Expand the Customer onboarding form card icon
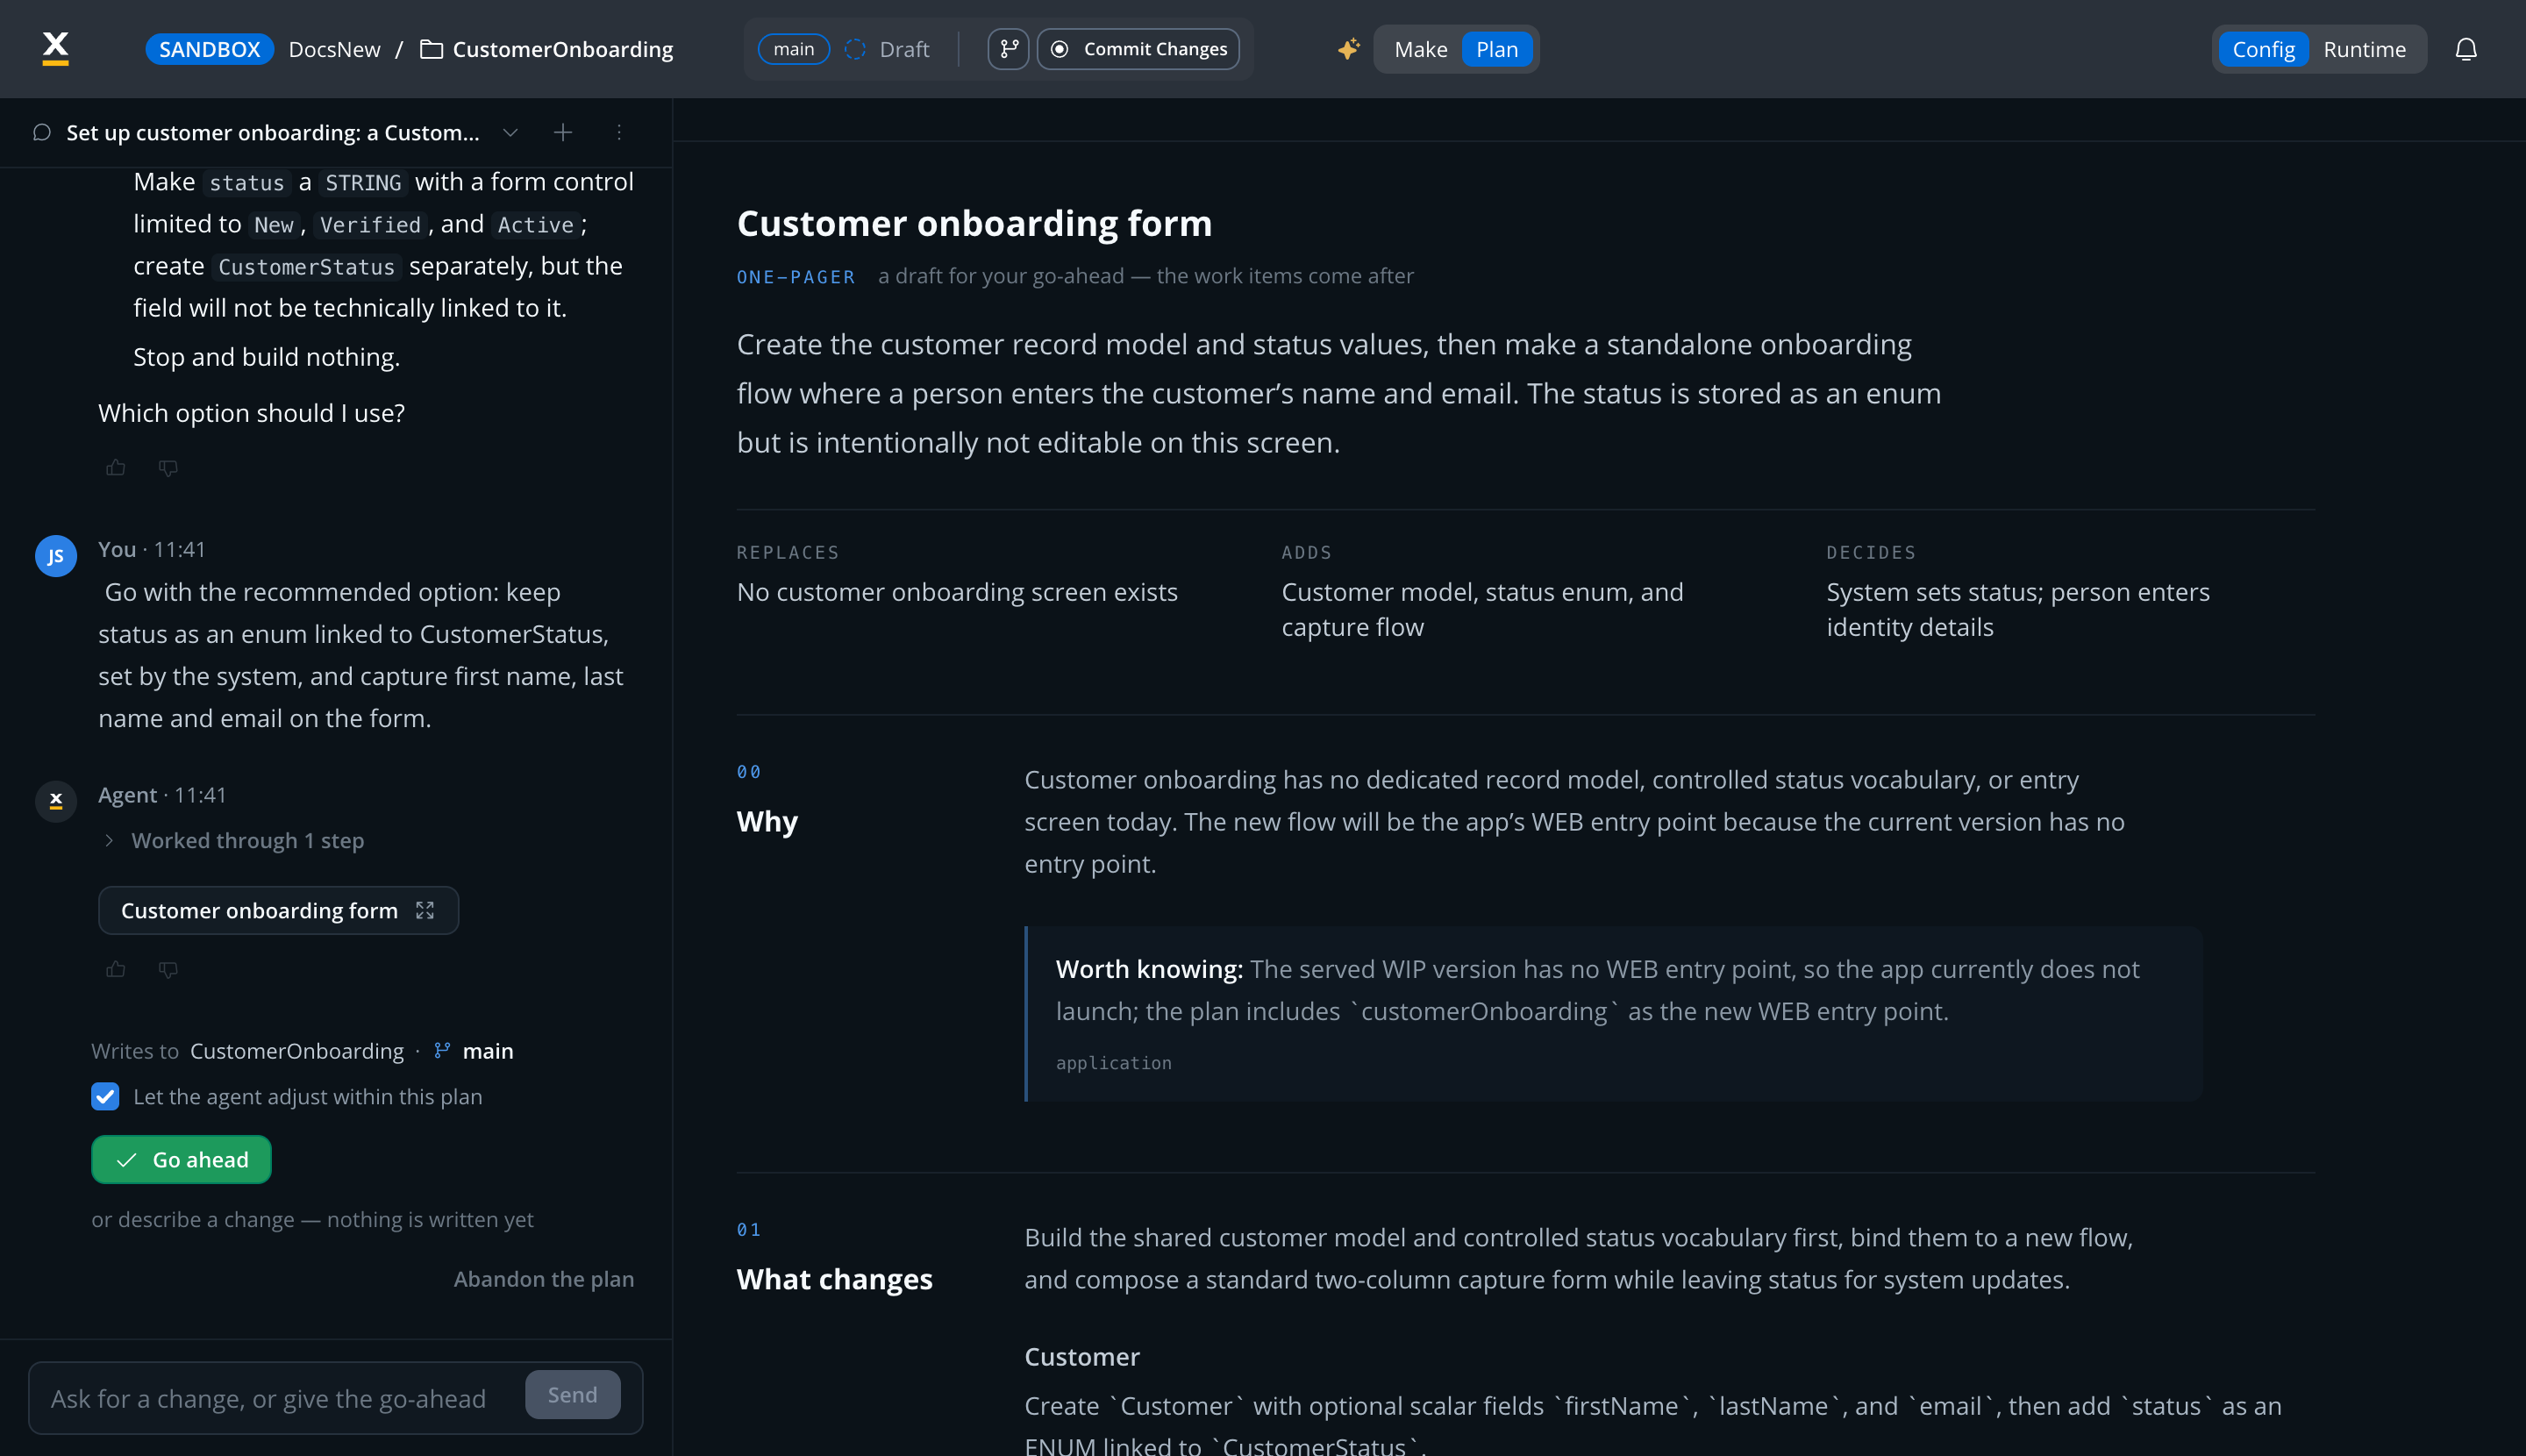The image size is (2526, 1456). (x=425, y=910)
